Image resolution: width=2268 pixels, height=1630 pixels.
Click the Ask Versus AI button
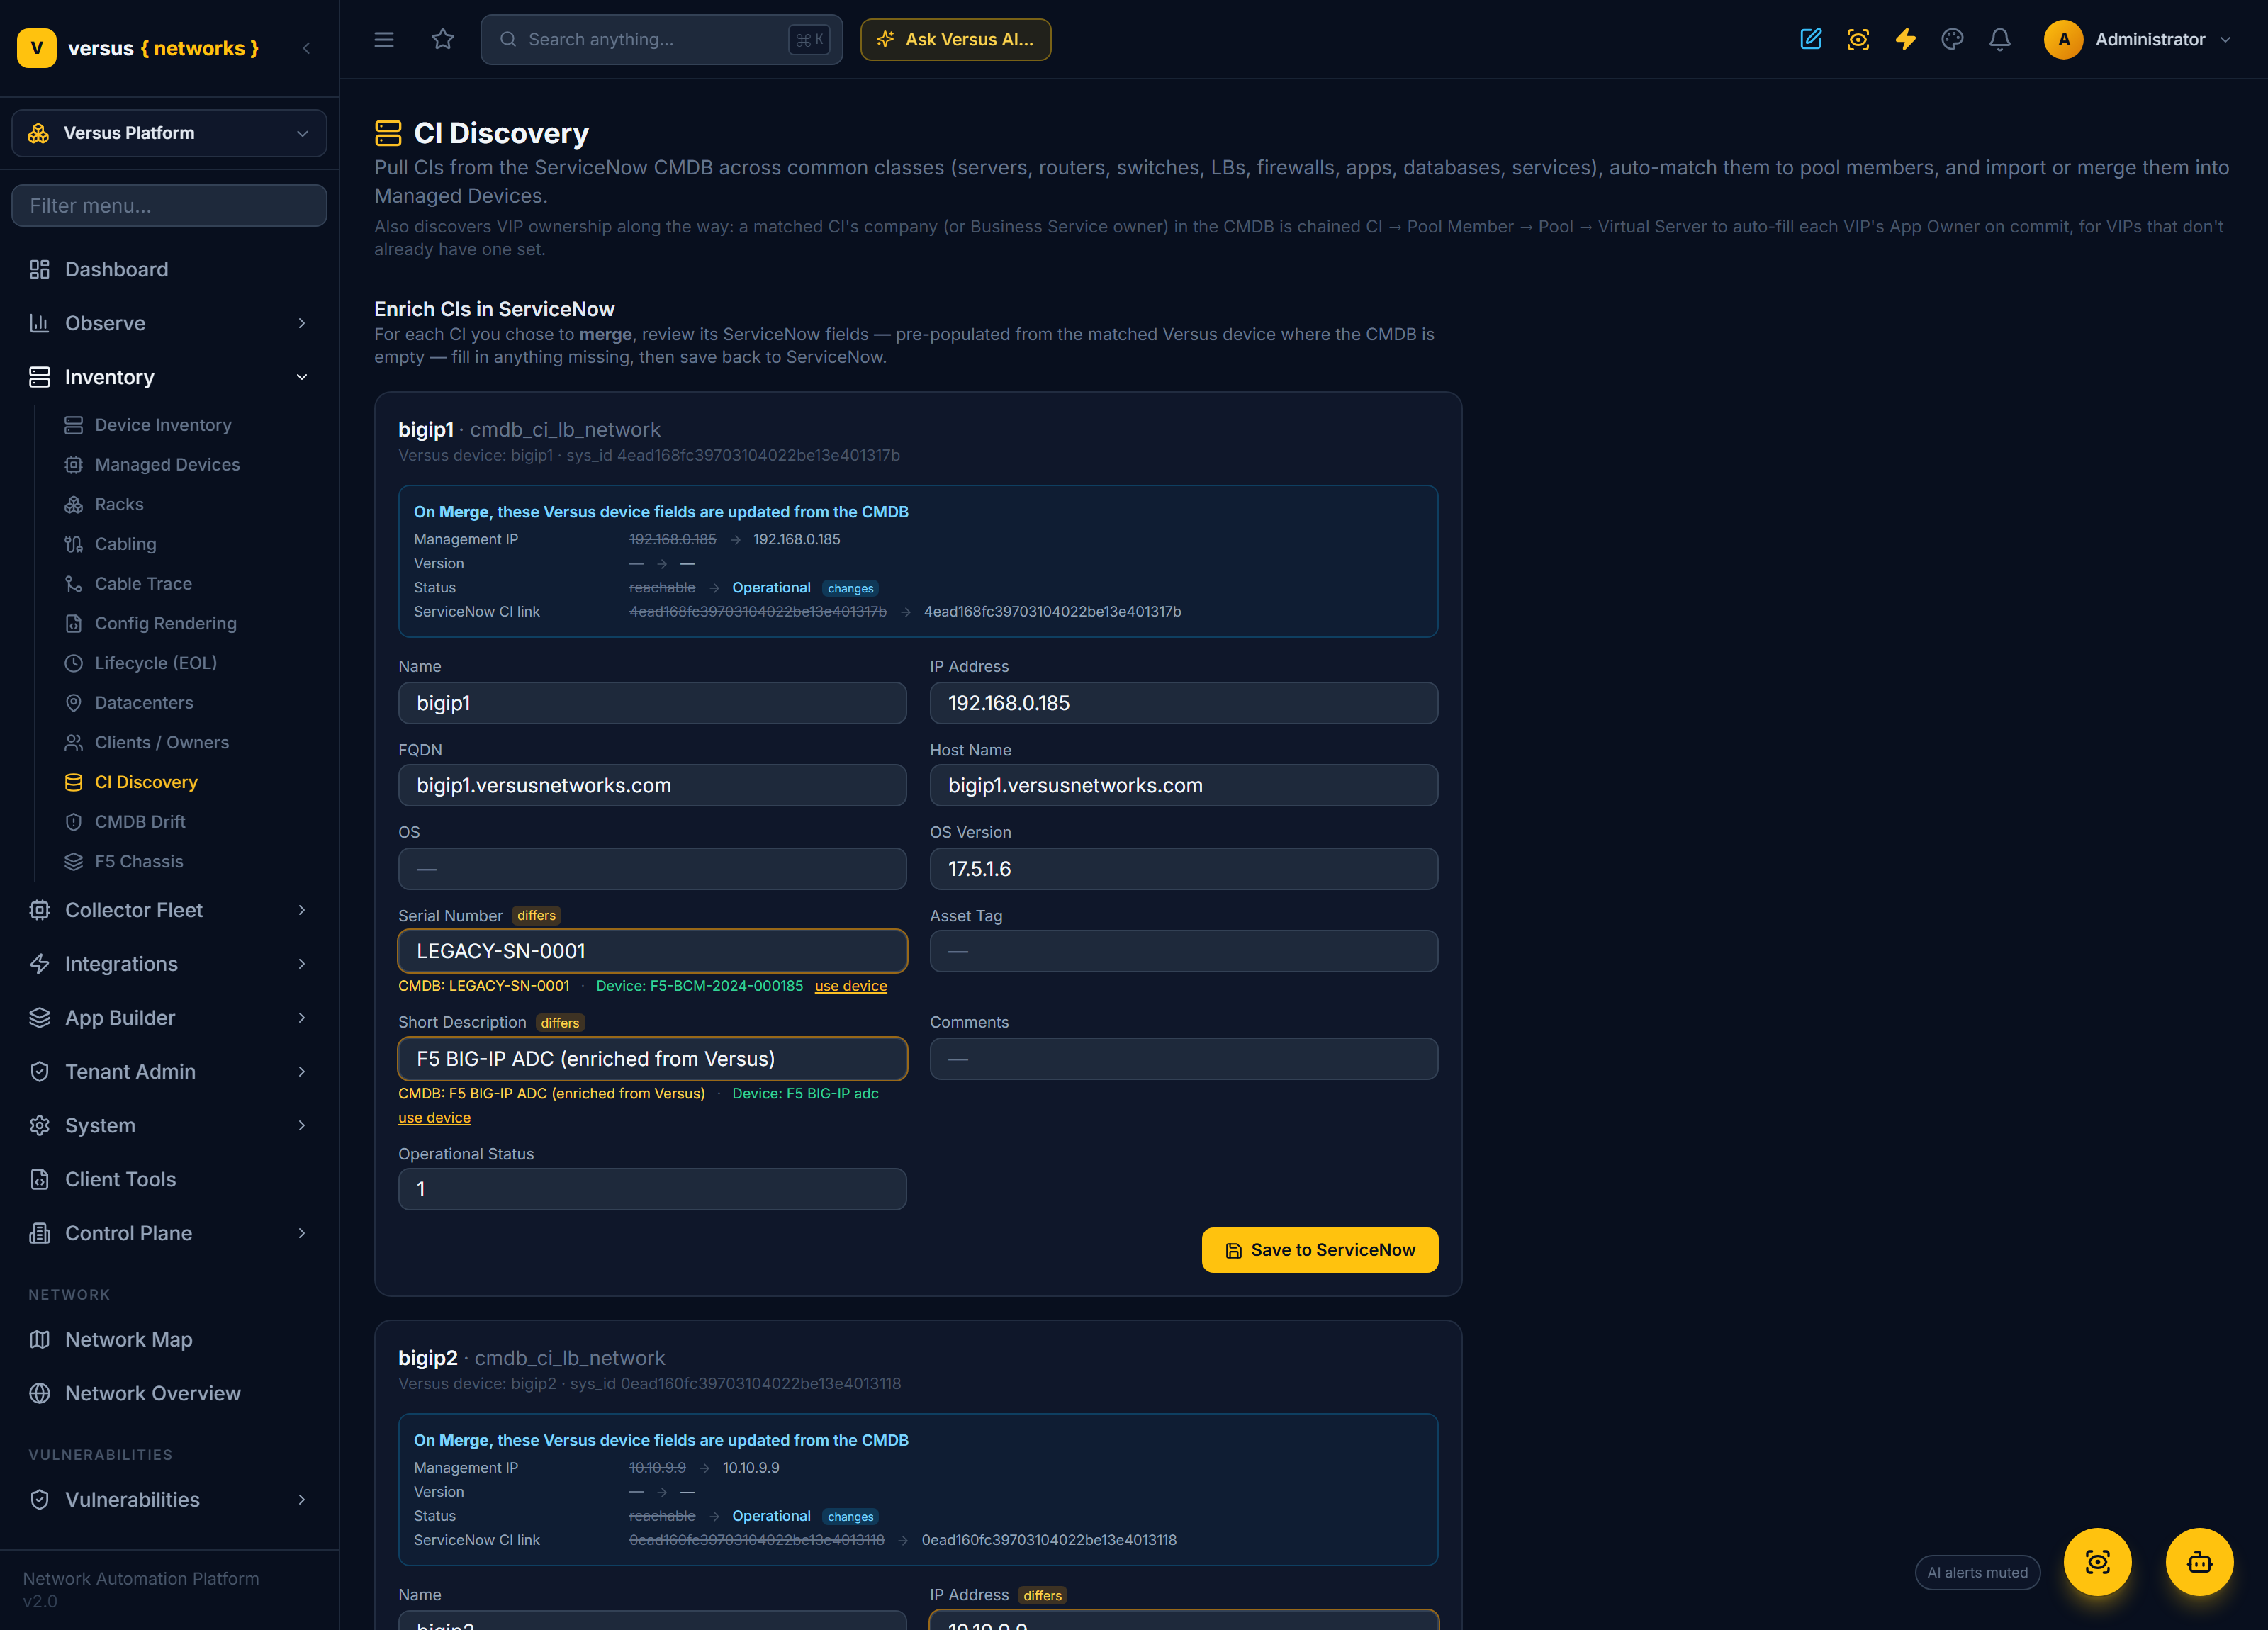(x=956, y=40)
